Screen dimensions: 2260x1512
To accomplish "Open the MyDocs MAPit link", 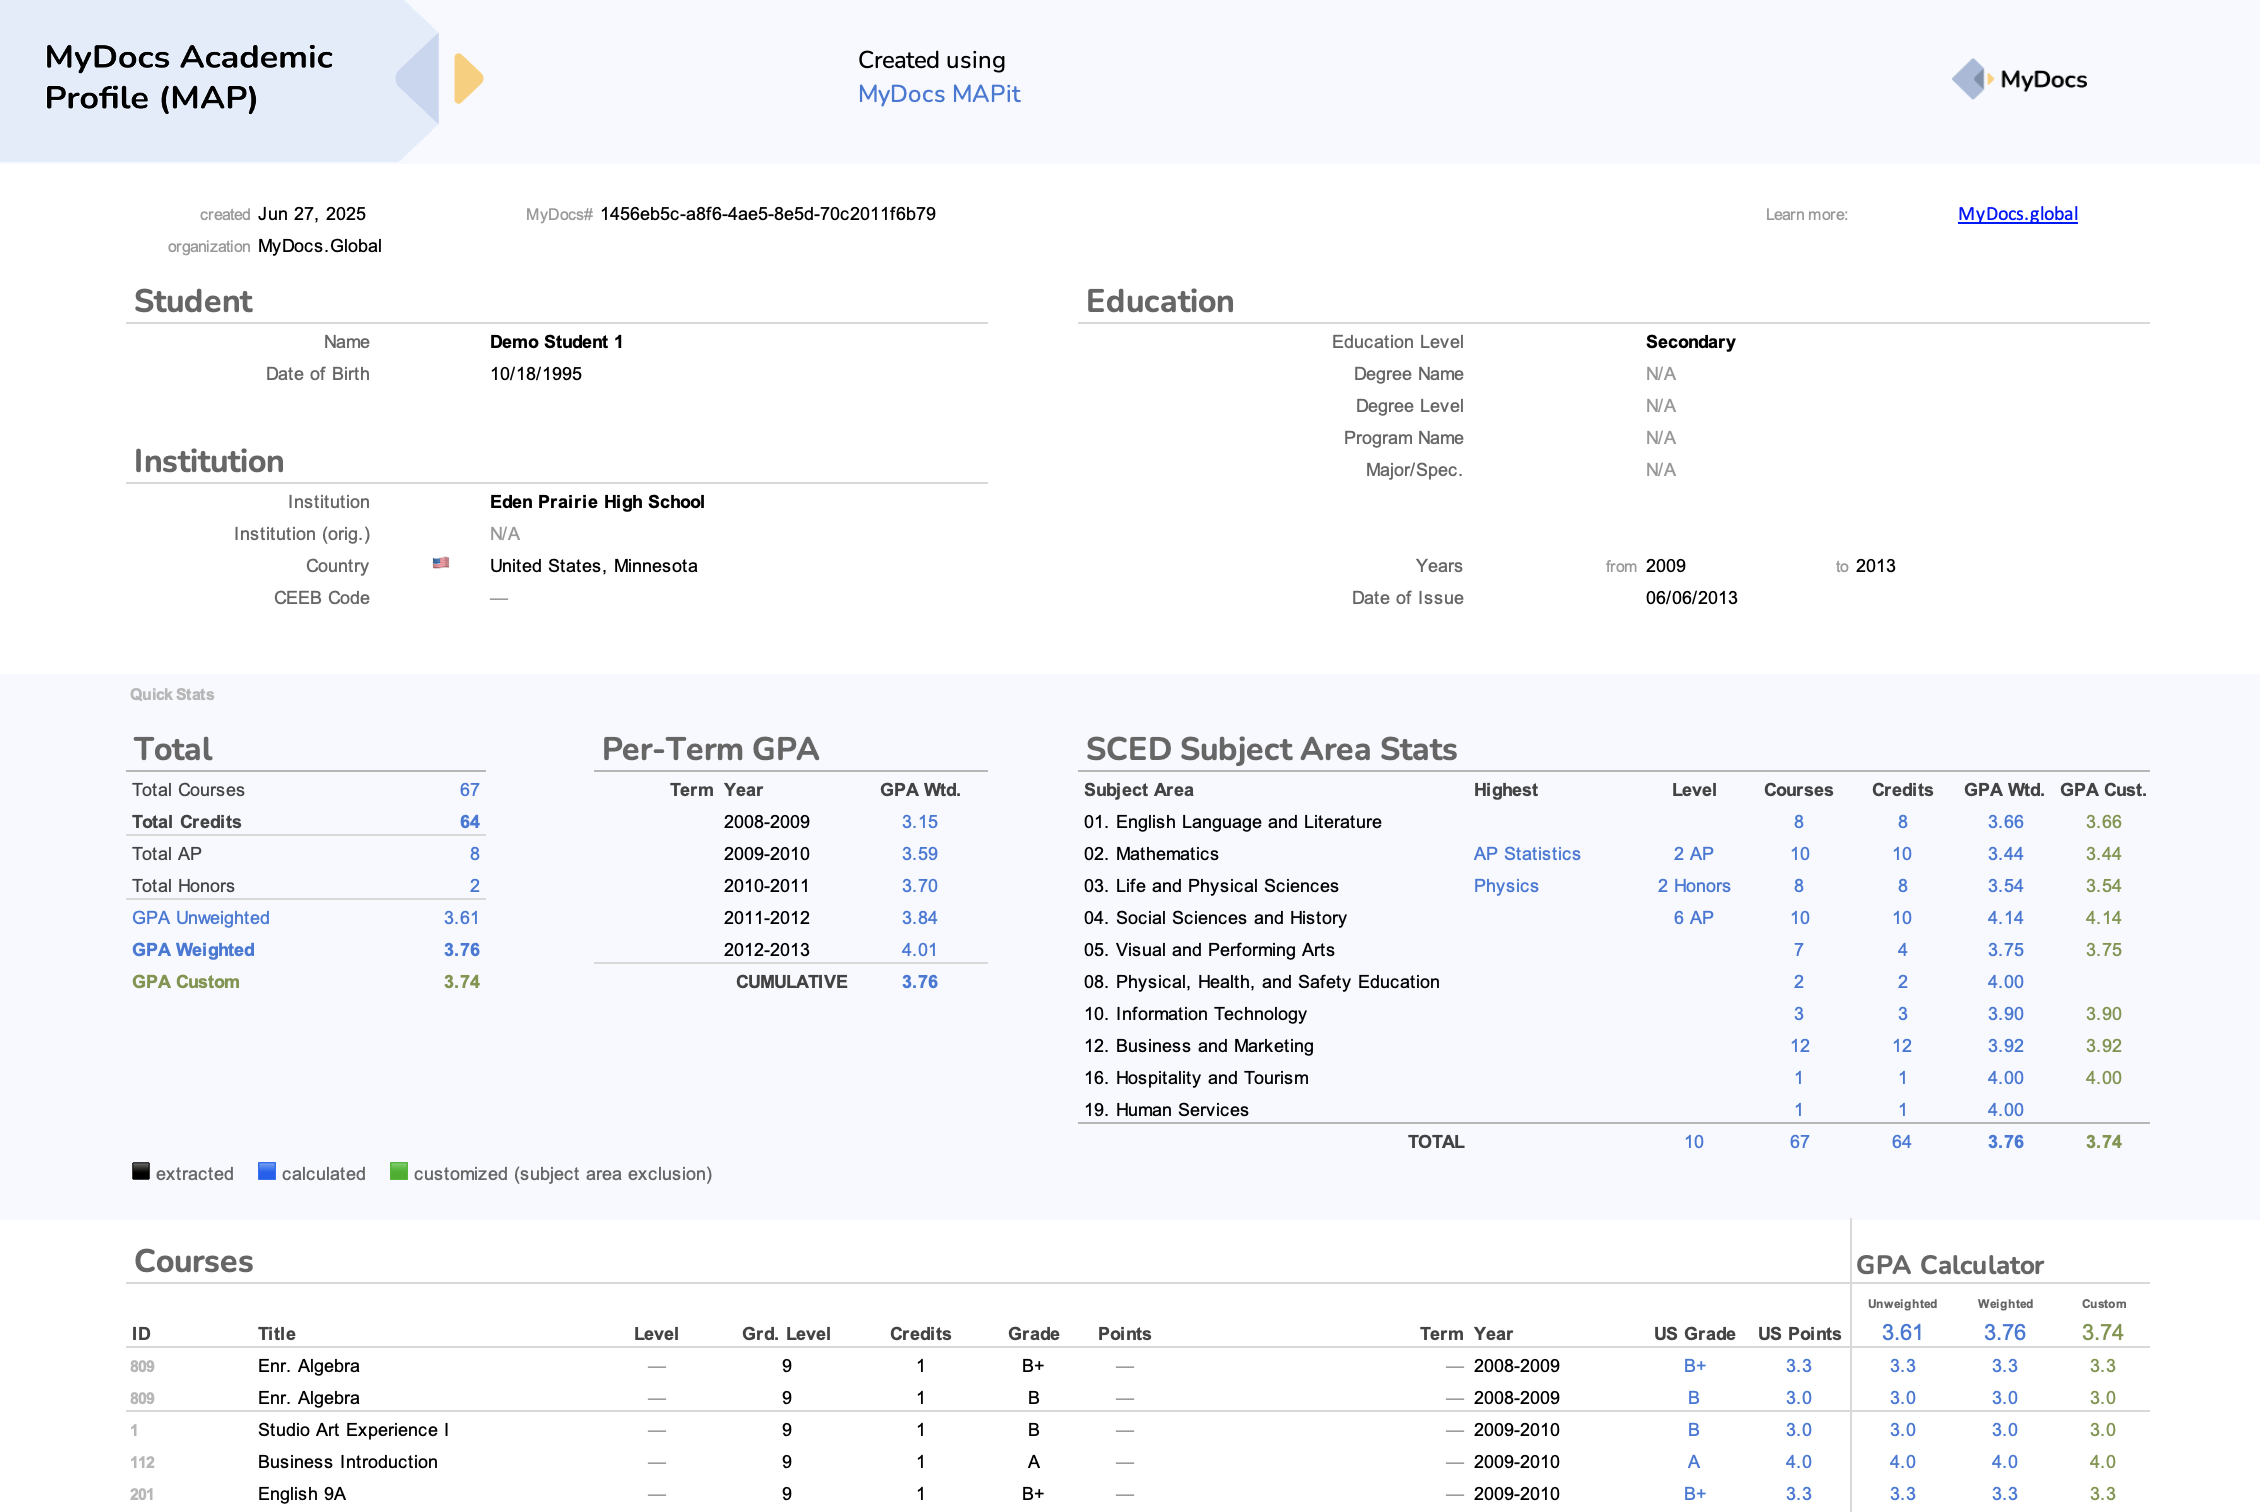I will pos(938,94).
